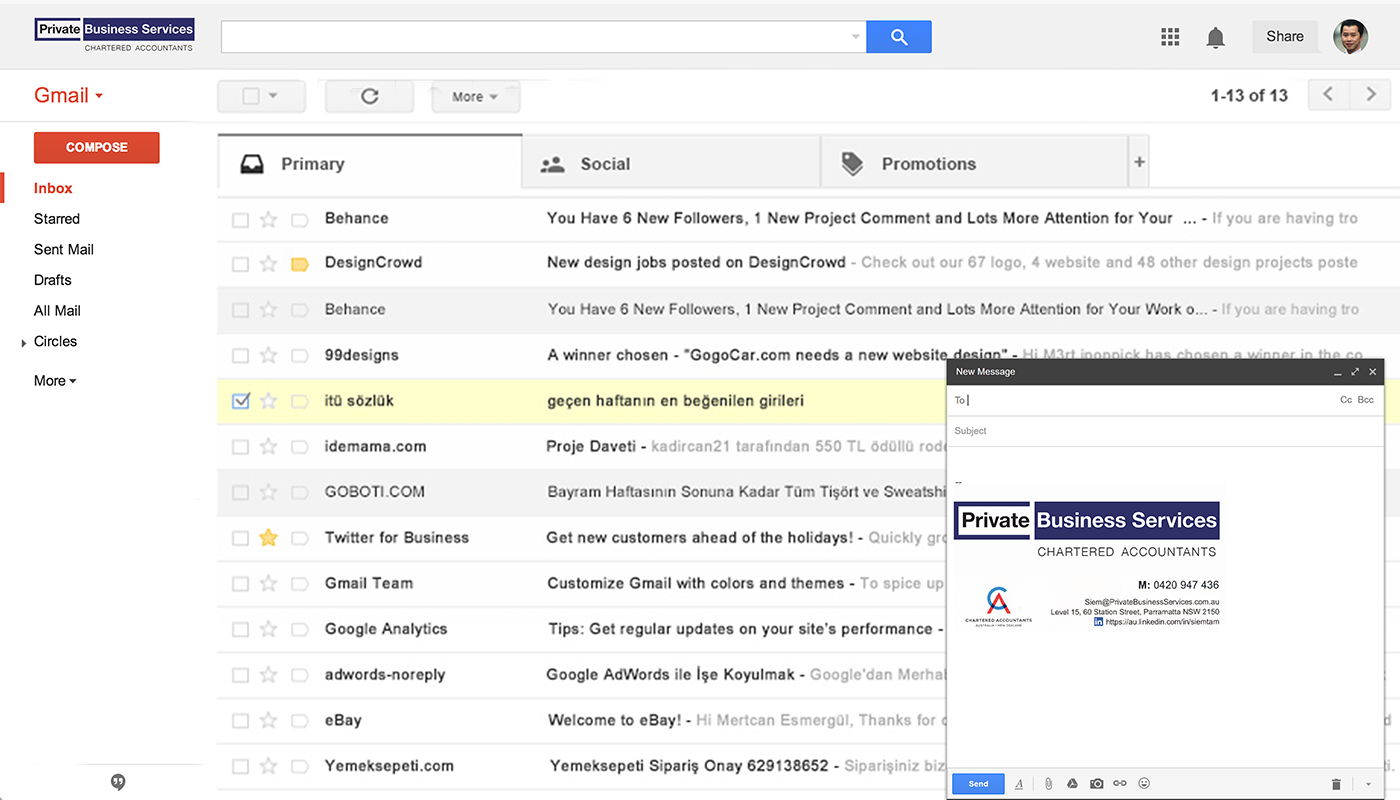Switch to the Promotions tab
The height and width of the screenshot is (800, 1400).
click(974, 164)
